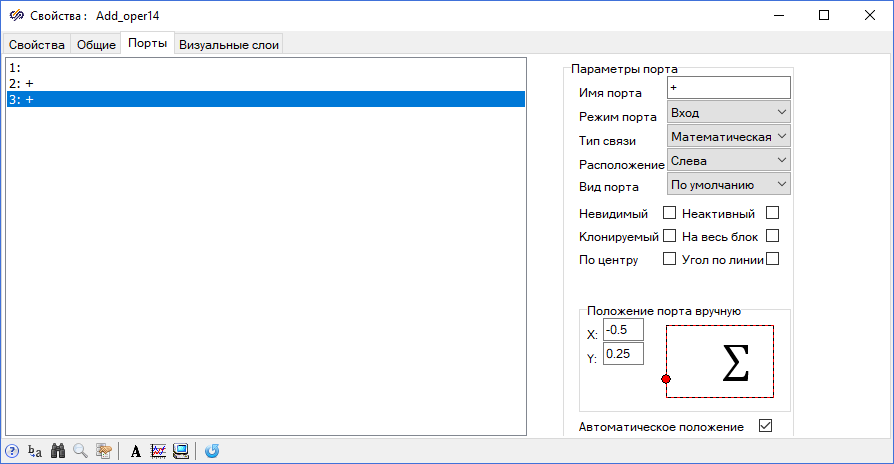This screenshot has width=894, height=464.
Task: Click the text replace 'ba' icon
Action: (x=35, y=451)
